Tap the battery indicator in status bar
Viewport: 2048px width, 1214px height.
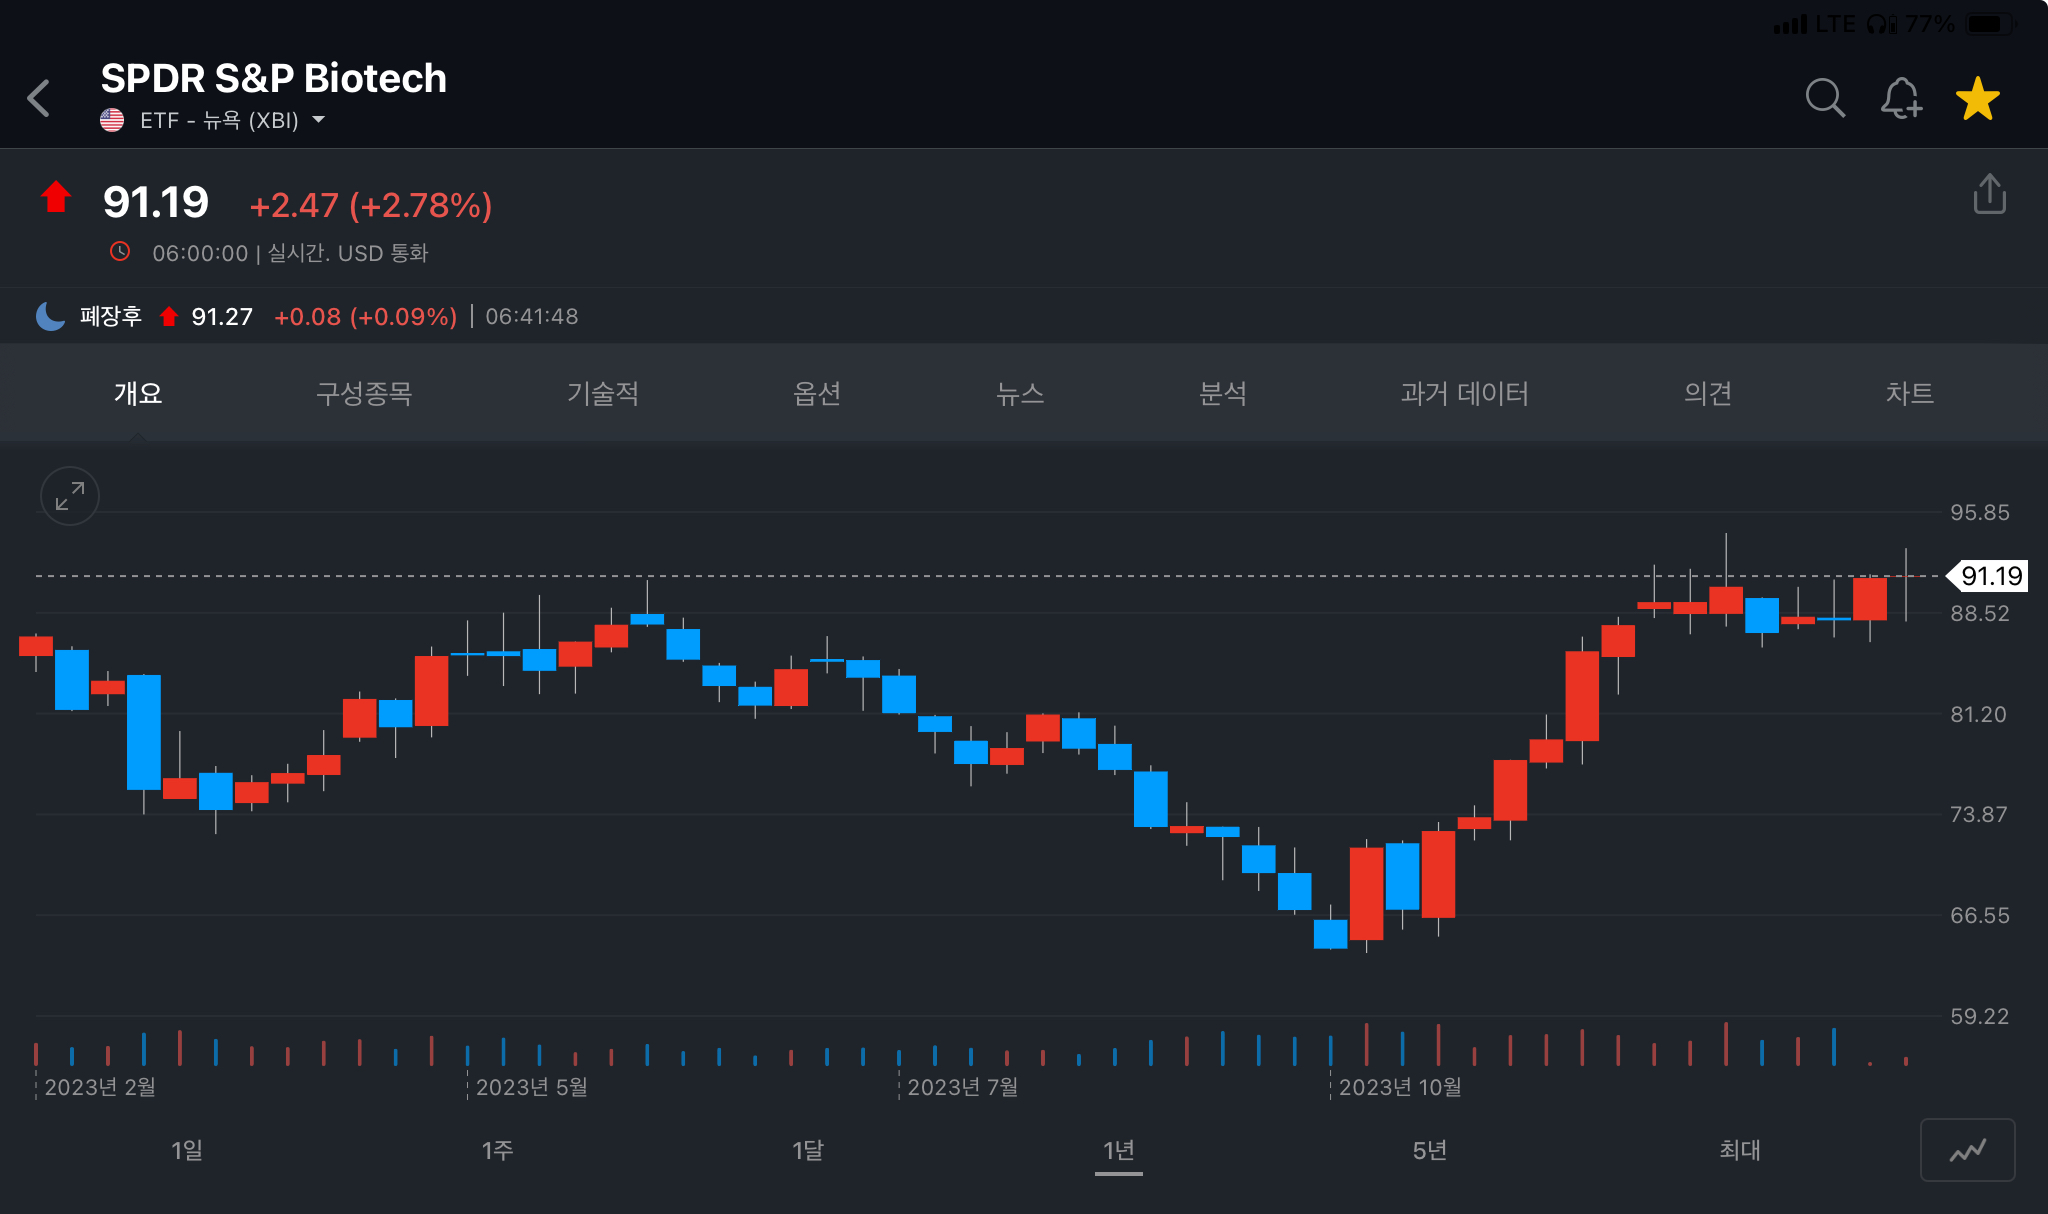point(1990,23)
